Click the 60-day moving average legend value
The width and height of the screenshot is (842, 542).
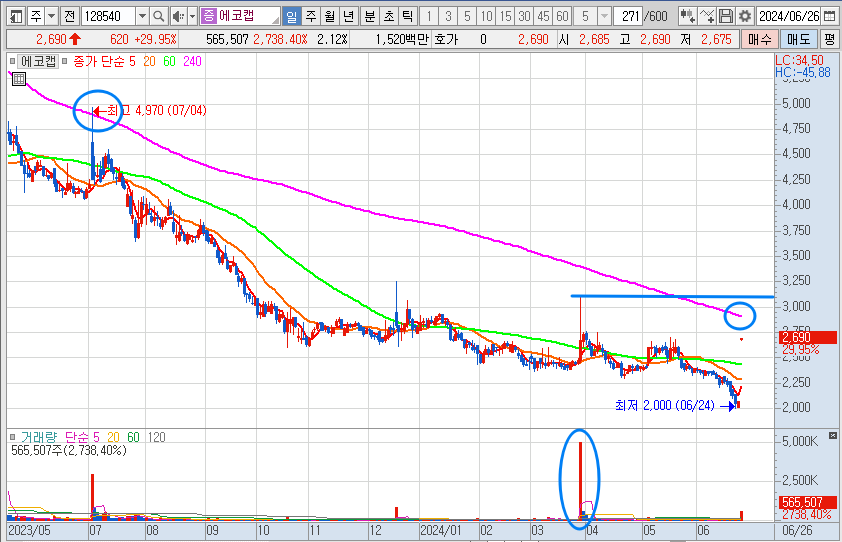tap(169, 62)
